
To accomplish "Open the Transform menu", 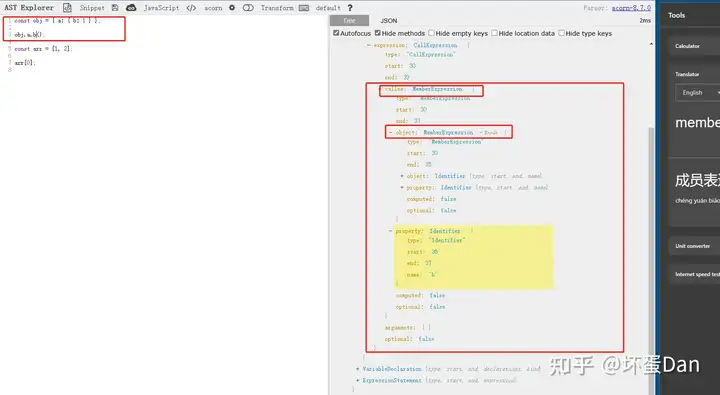I will 277,8.
